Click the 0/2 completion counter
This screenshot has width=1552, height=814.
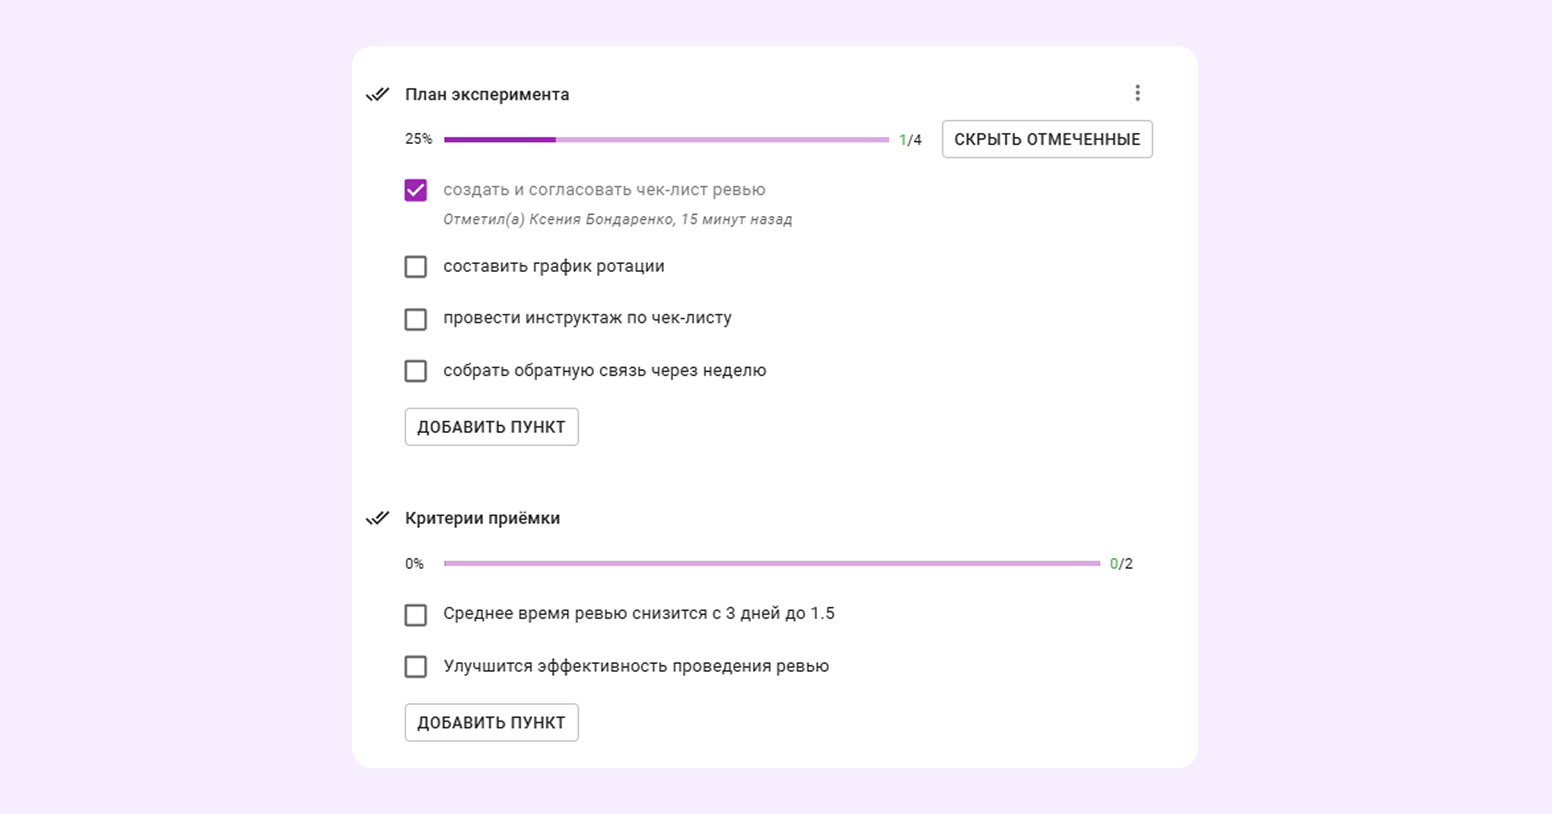[1121, 564]
